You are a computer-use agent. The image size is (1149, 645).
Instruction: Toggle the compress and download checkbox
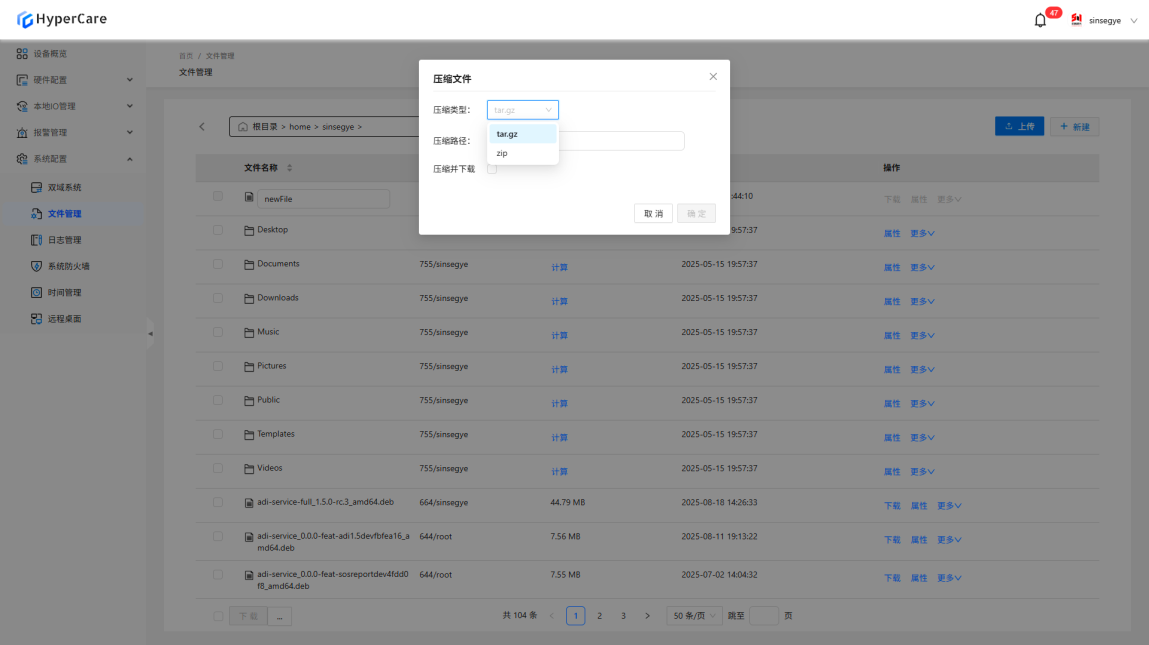click(492, 169)
